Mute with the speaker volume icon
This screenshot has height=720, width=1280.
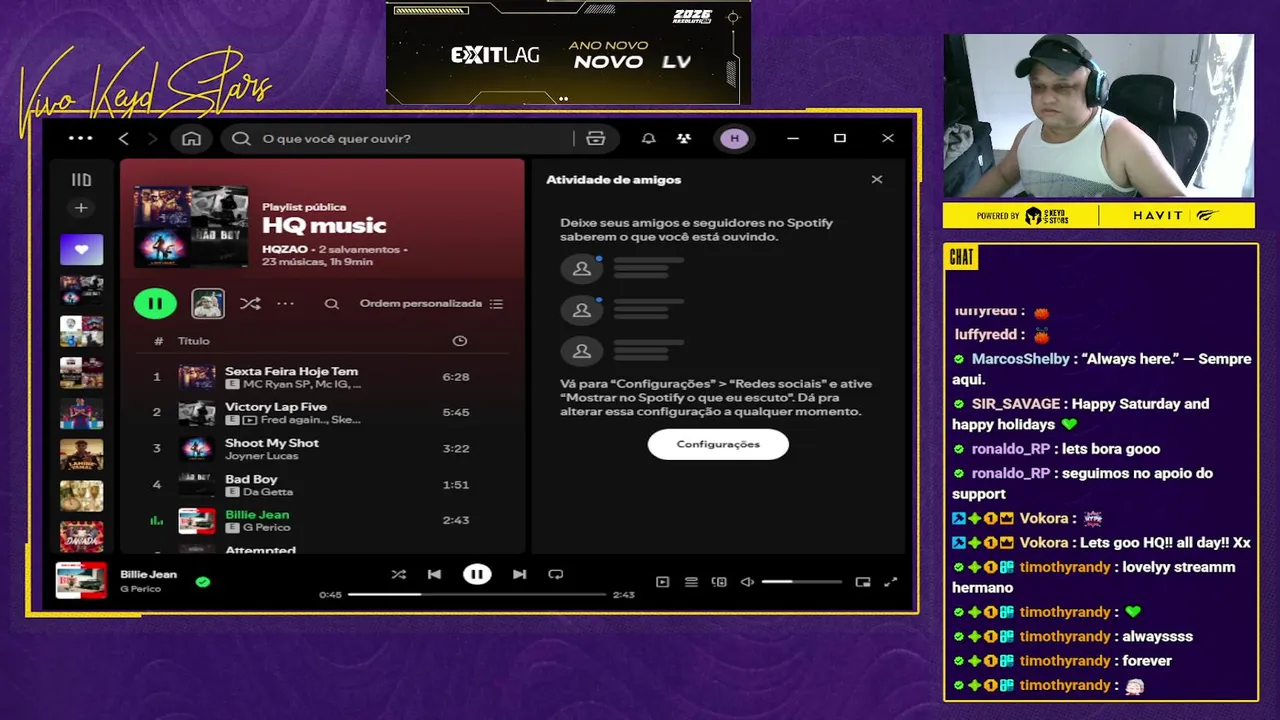tap(747, 582)
